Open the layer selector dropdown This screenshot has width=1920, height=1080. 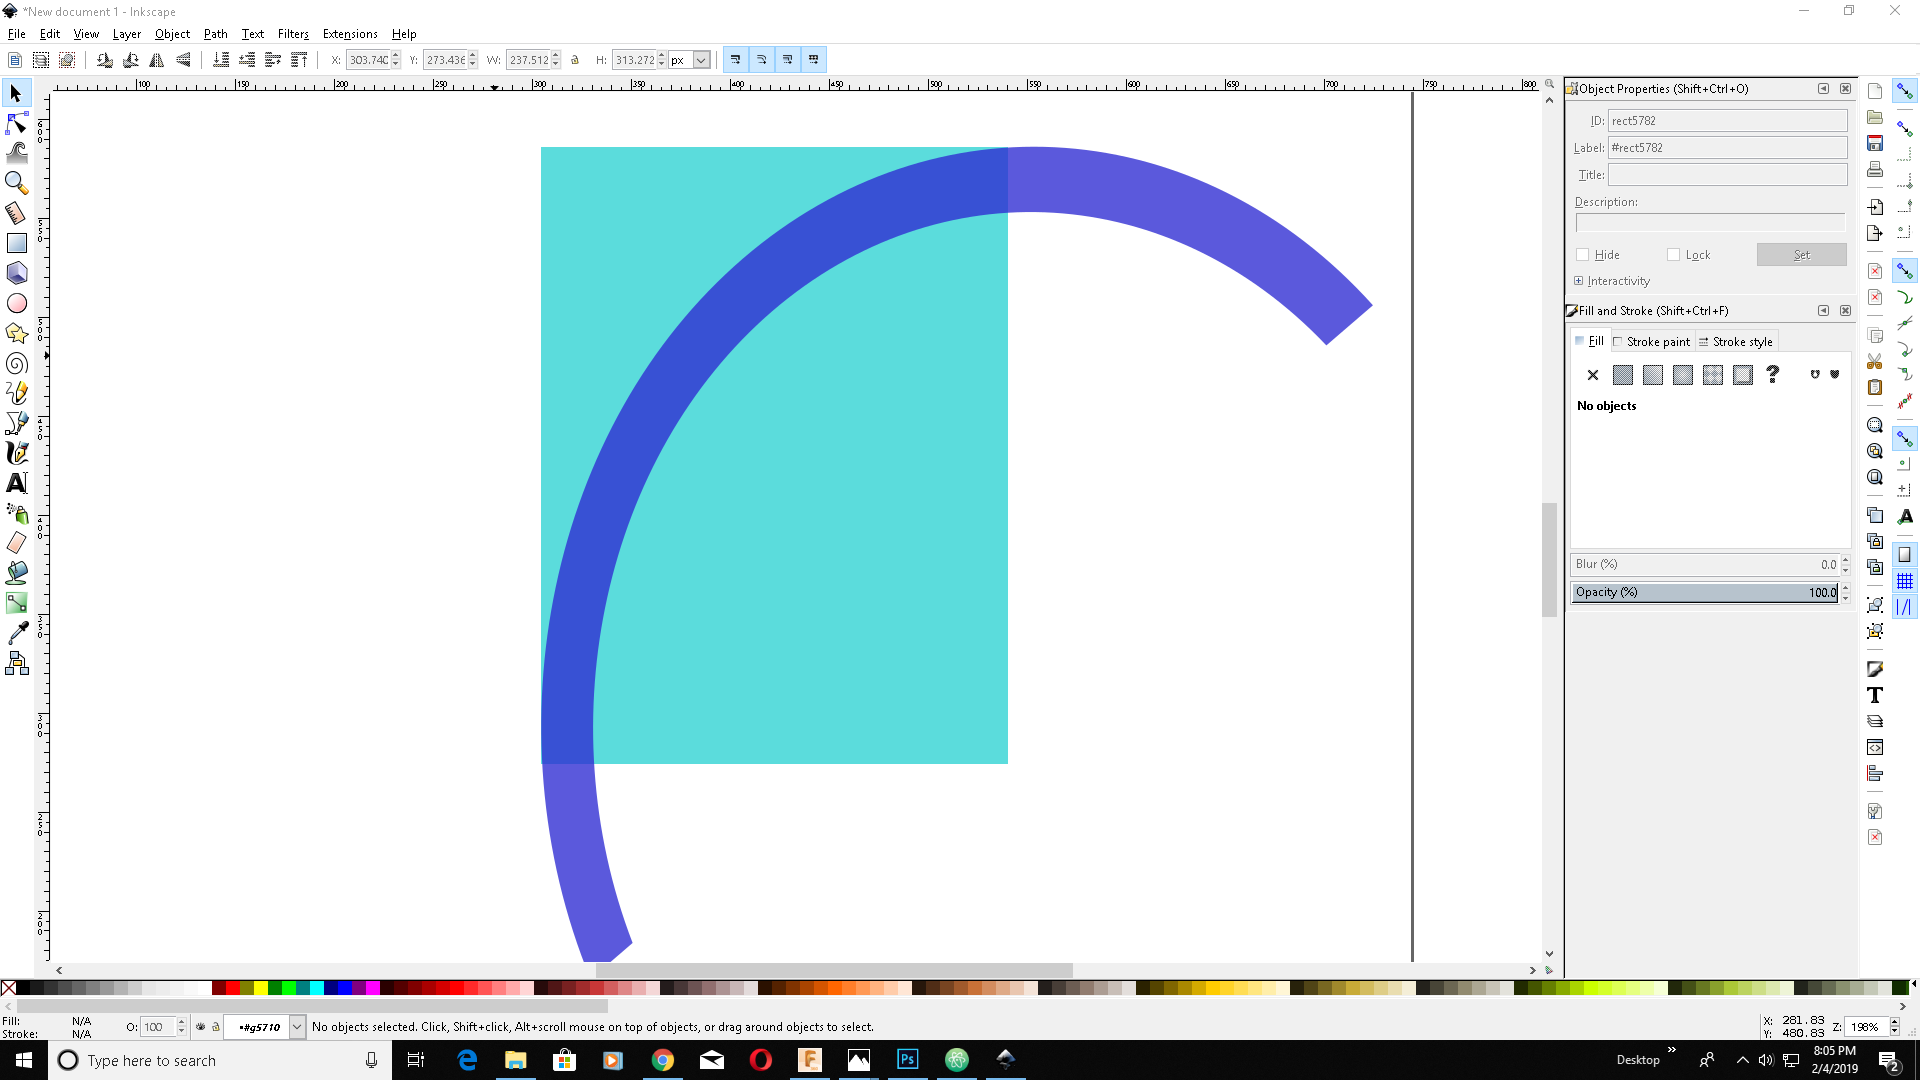297,1027
